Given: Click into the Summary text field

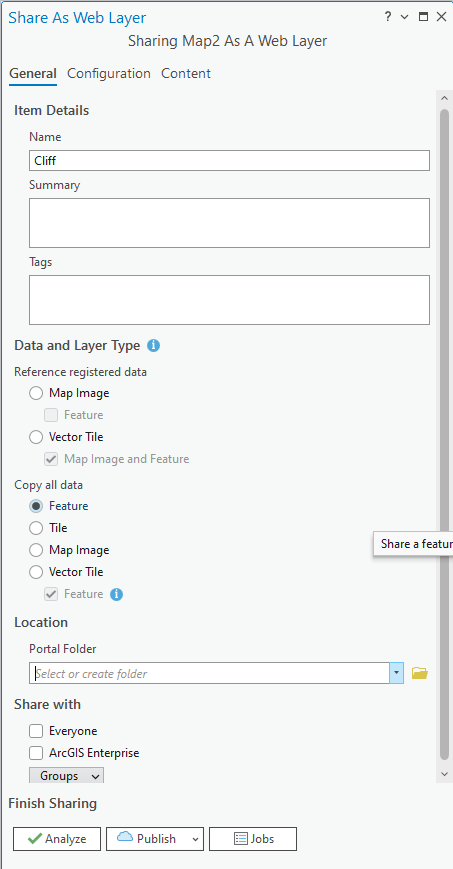Looking at the screenshot, I should tap(230, 223).
